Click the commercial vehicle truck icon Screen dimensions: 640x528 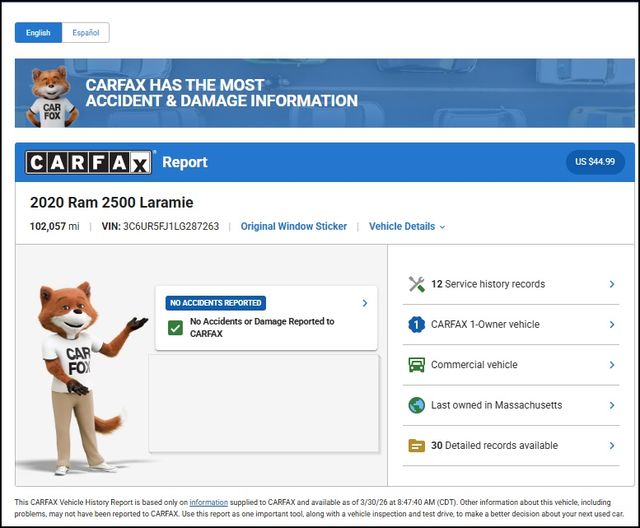[417, 365]
